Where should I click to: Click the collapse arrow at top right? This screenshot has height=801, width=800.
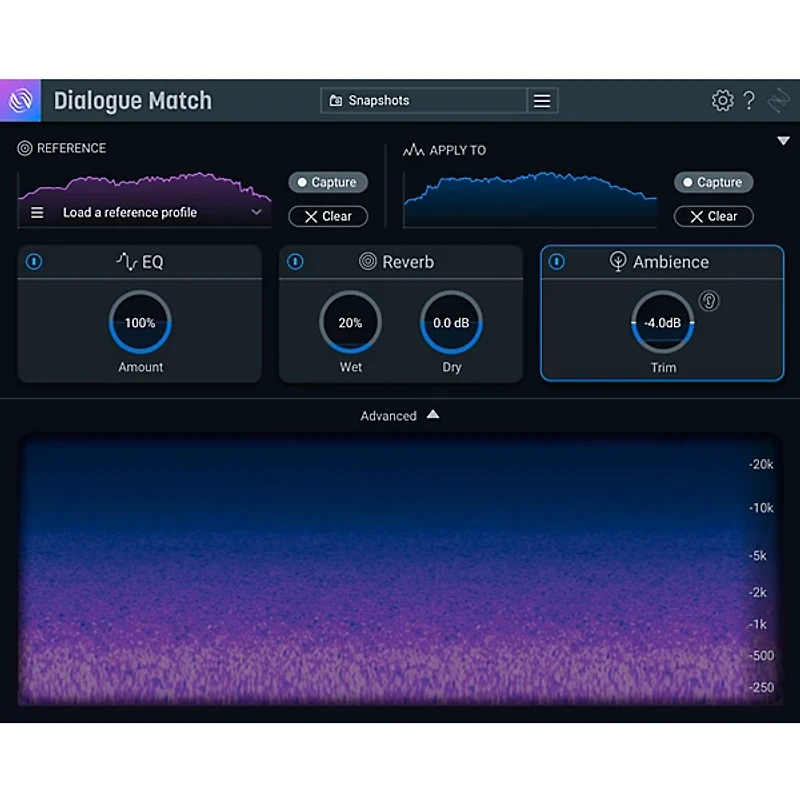click(784, 140)
